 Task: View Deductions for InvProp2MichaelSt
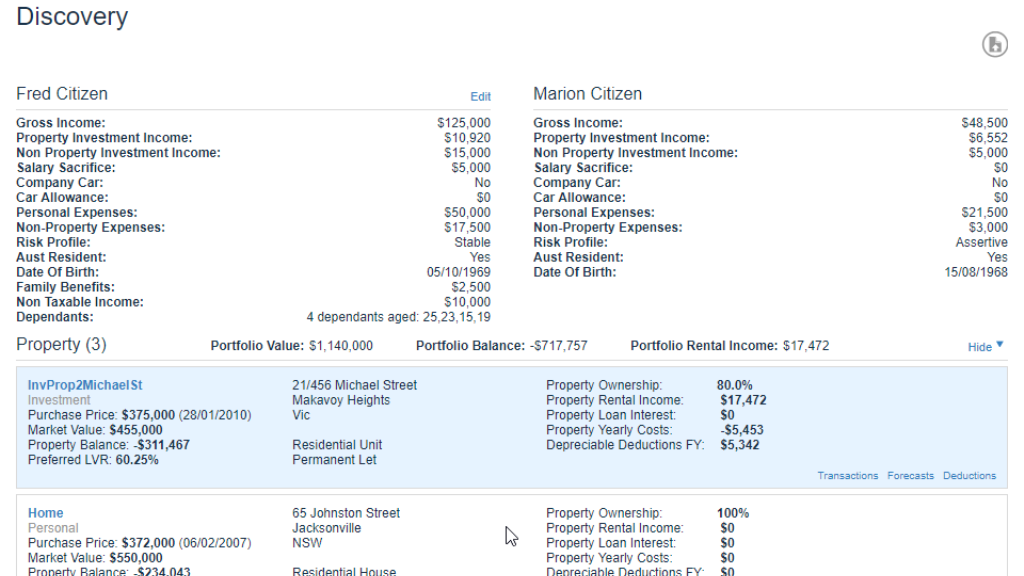[x=969, y=475]
